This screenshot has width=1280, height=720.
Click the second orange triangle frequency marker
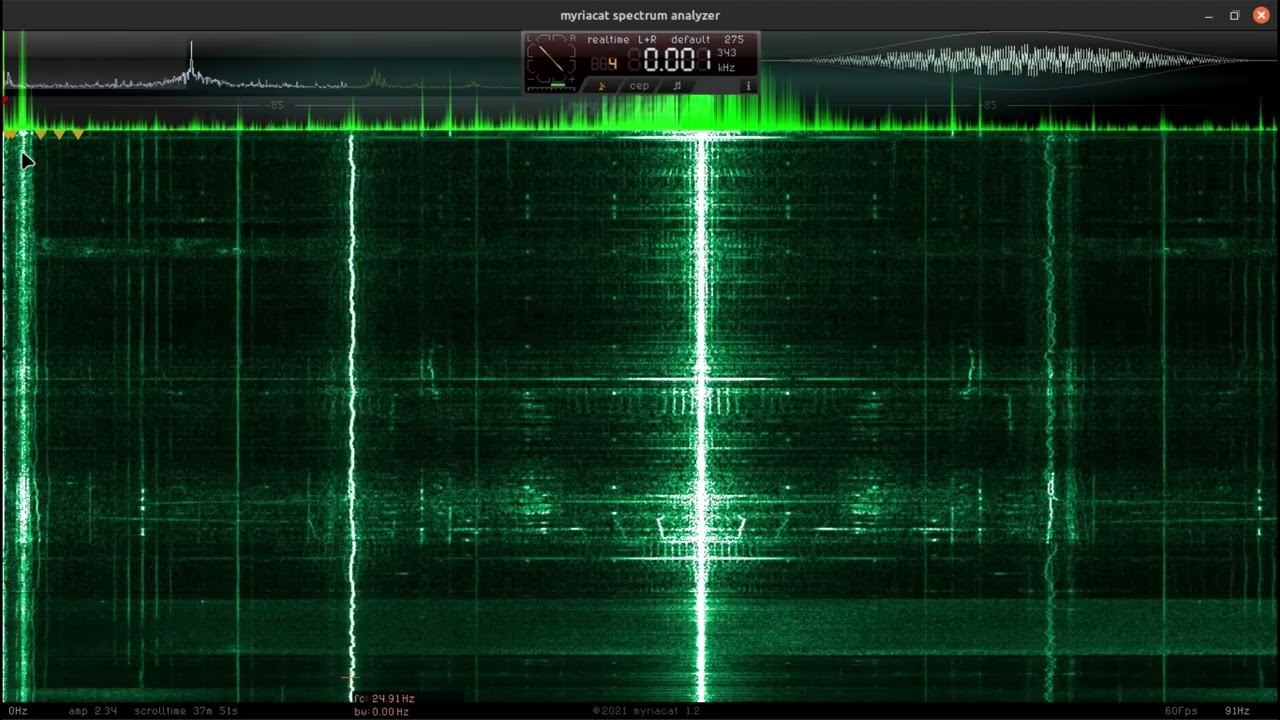tap(40, 135)
